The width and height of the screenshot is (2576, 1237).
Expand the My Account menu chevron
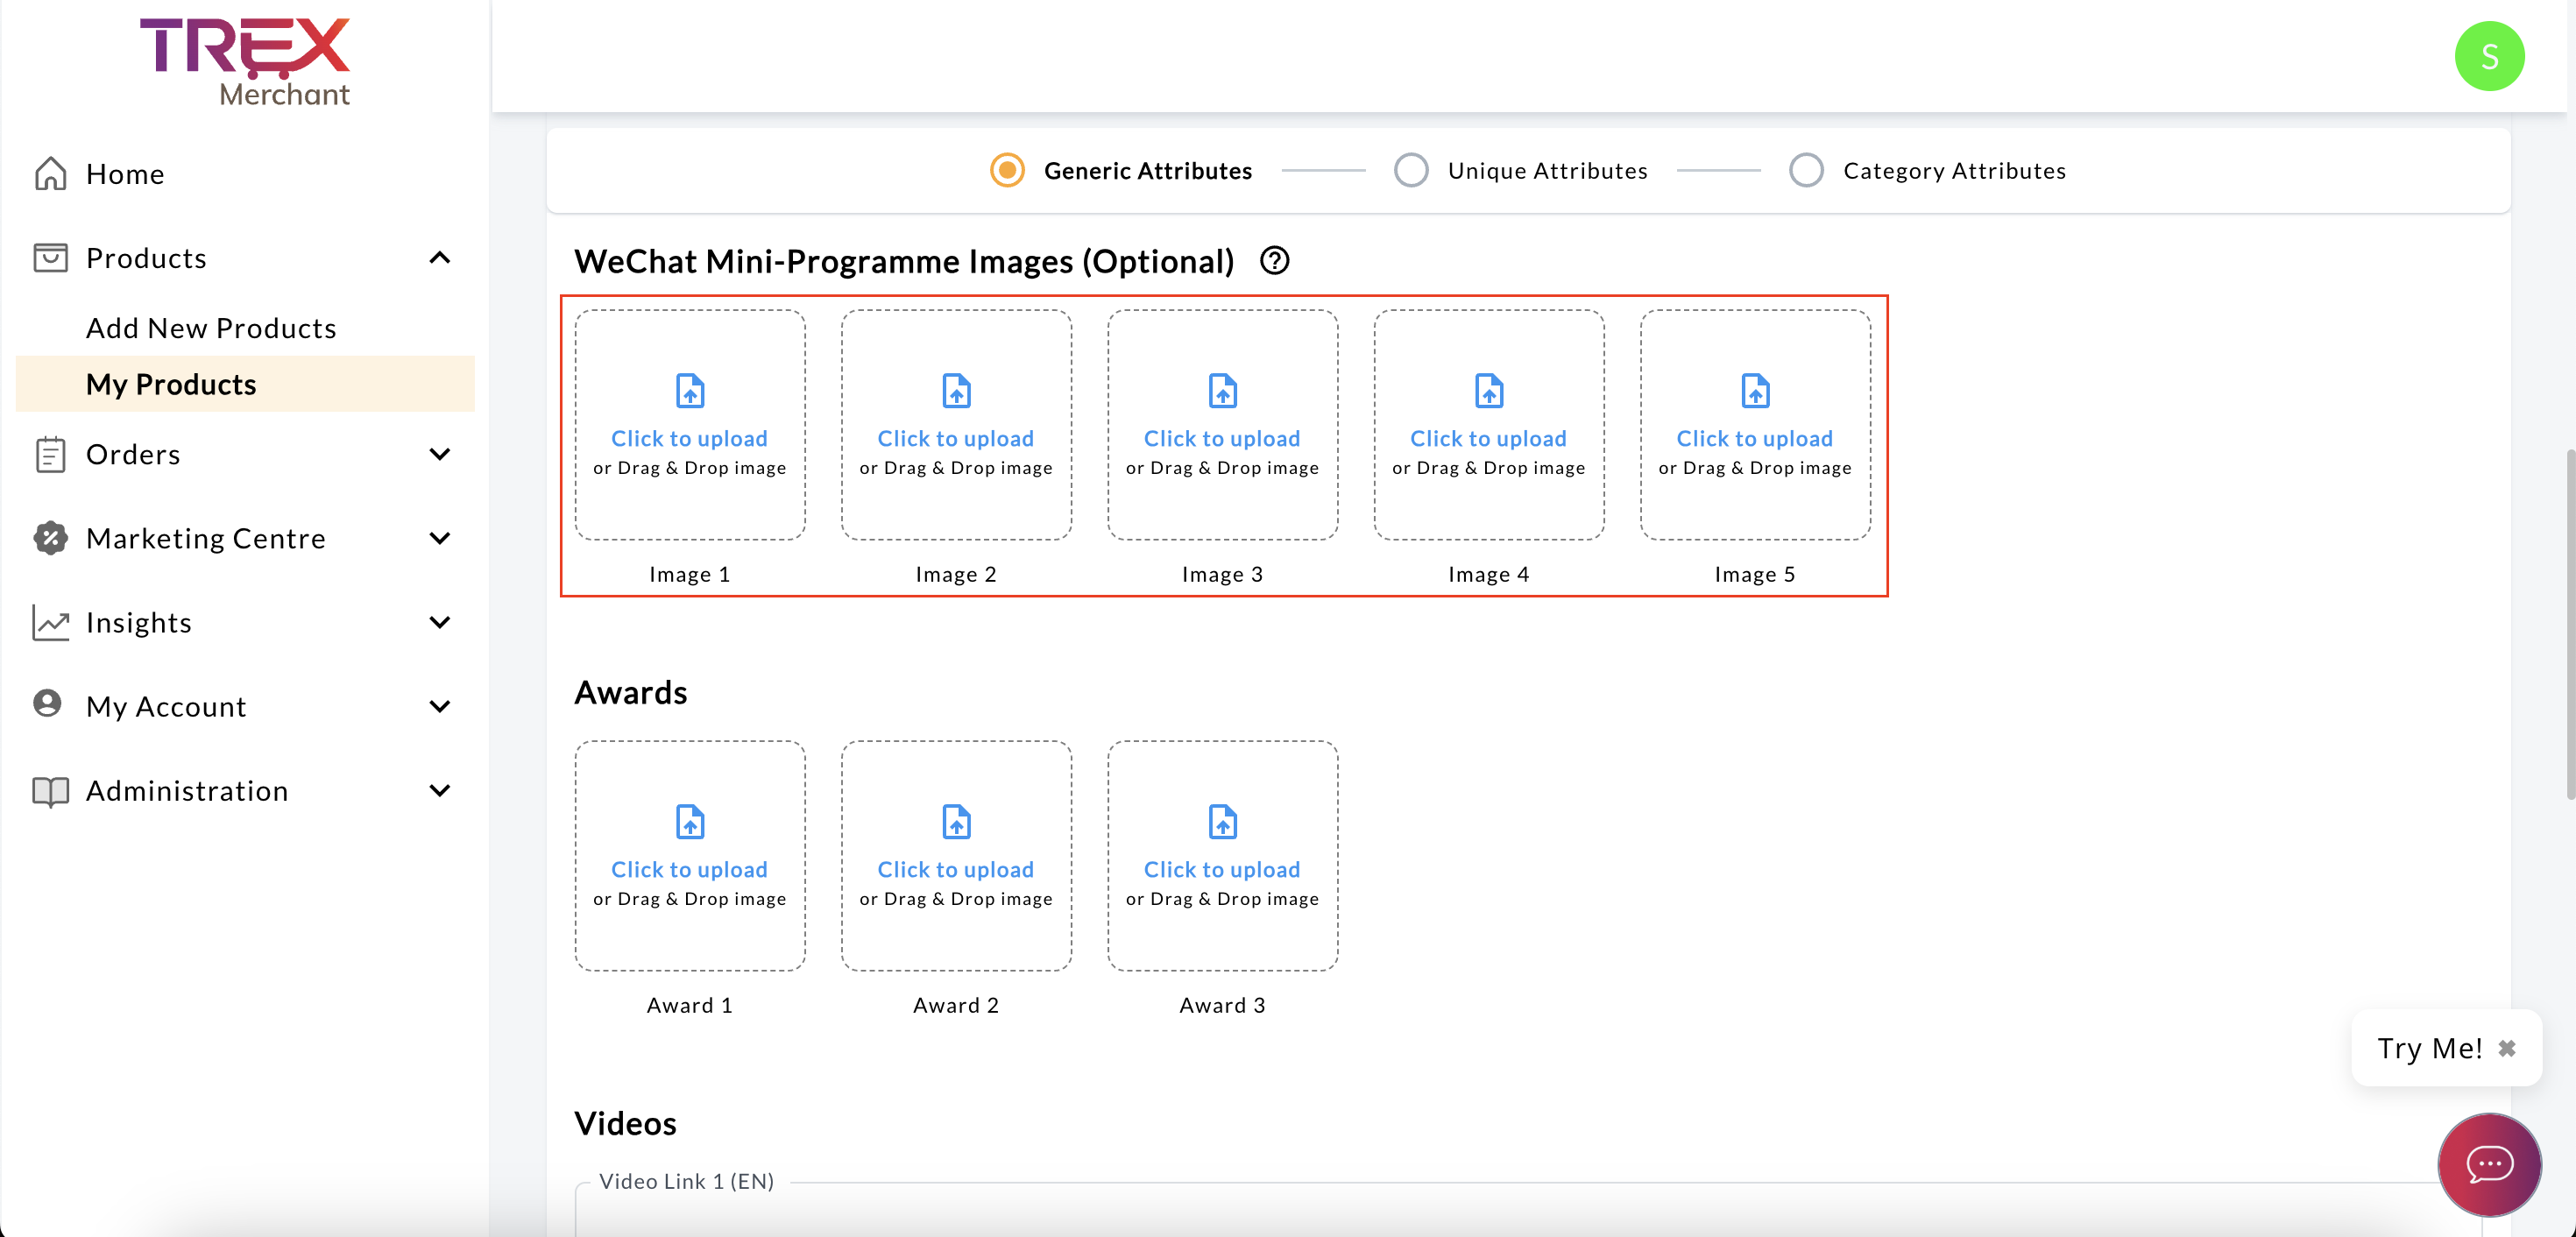pyautogui.click(x=440, y=706)
